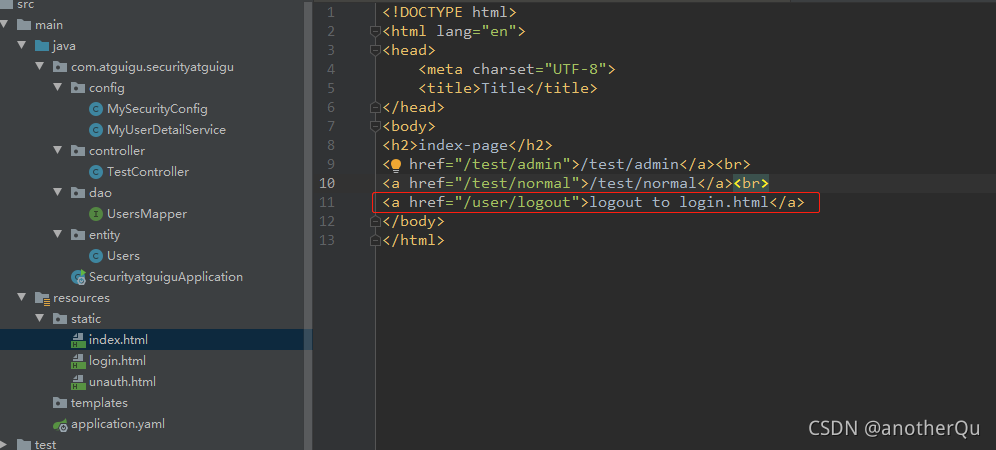Click the SecurityatguiguApplication Spring Boot icon

tap(79, 277)
